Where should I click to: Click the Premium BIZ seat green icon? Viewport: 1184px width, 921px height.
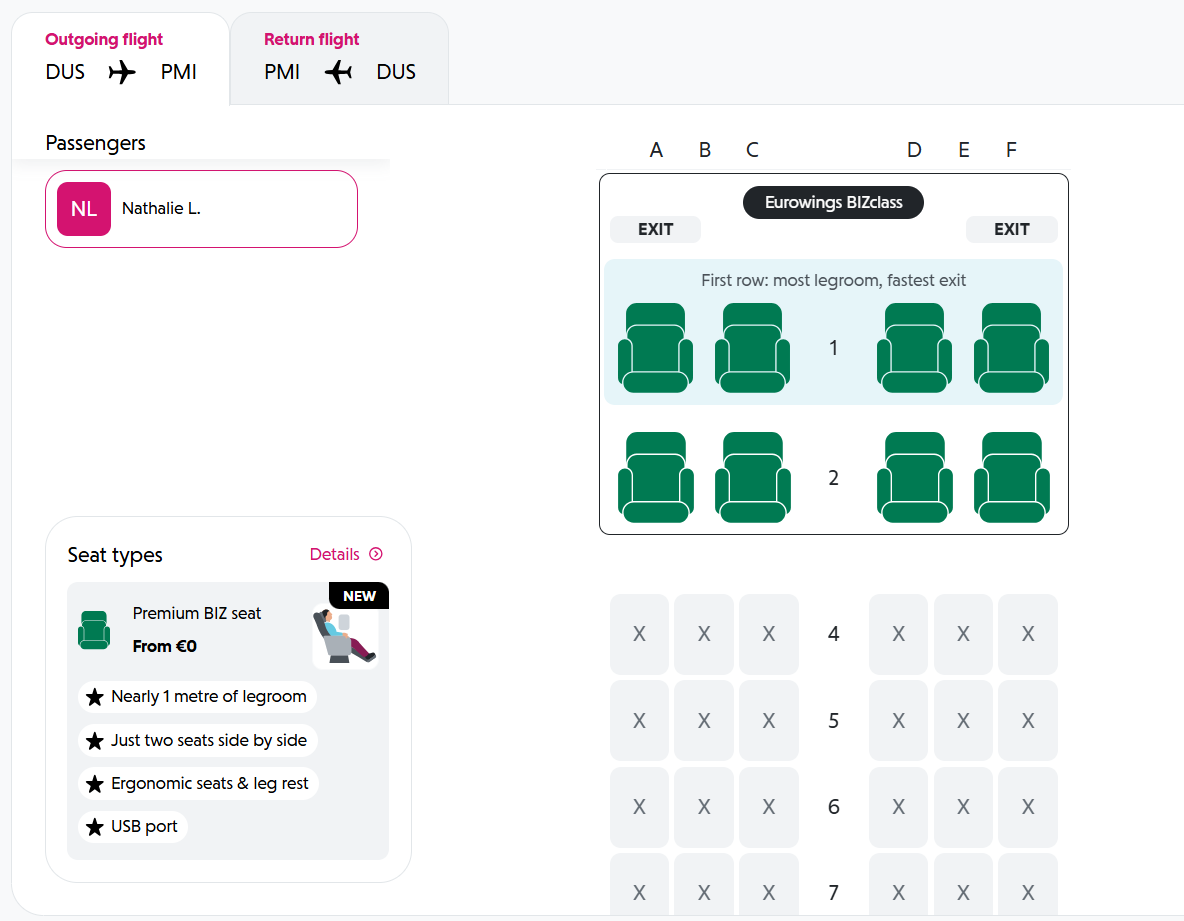(x=94, y=630)
